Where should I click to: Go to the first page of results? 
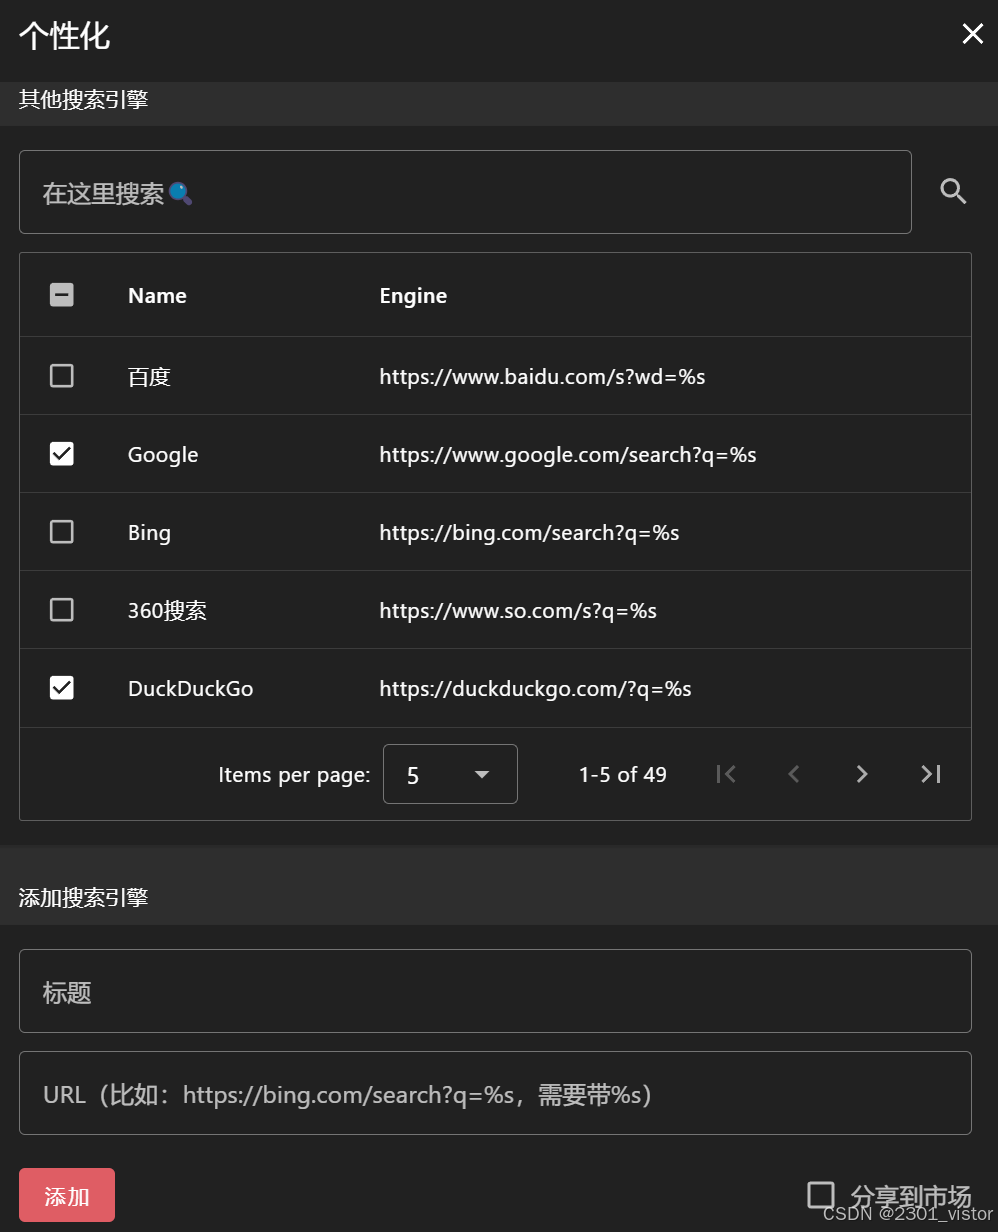click(726, 774)
